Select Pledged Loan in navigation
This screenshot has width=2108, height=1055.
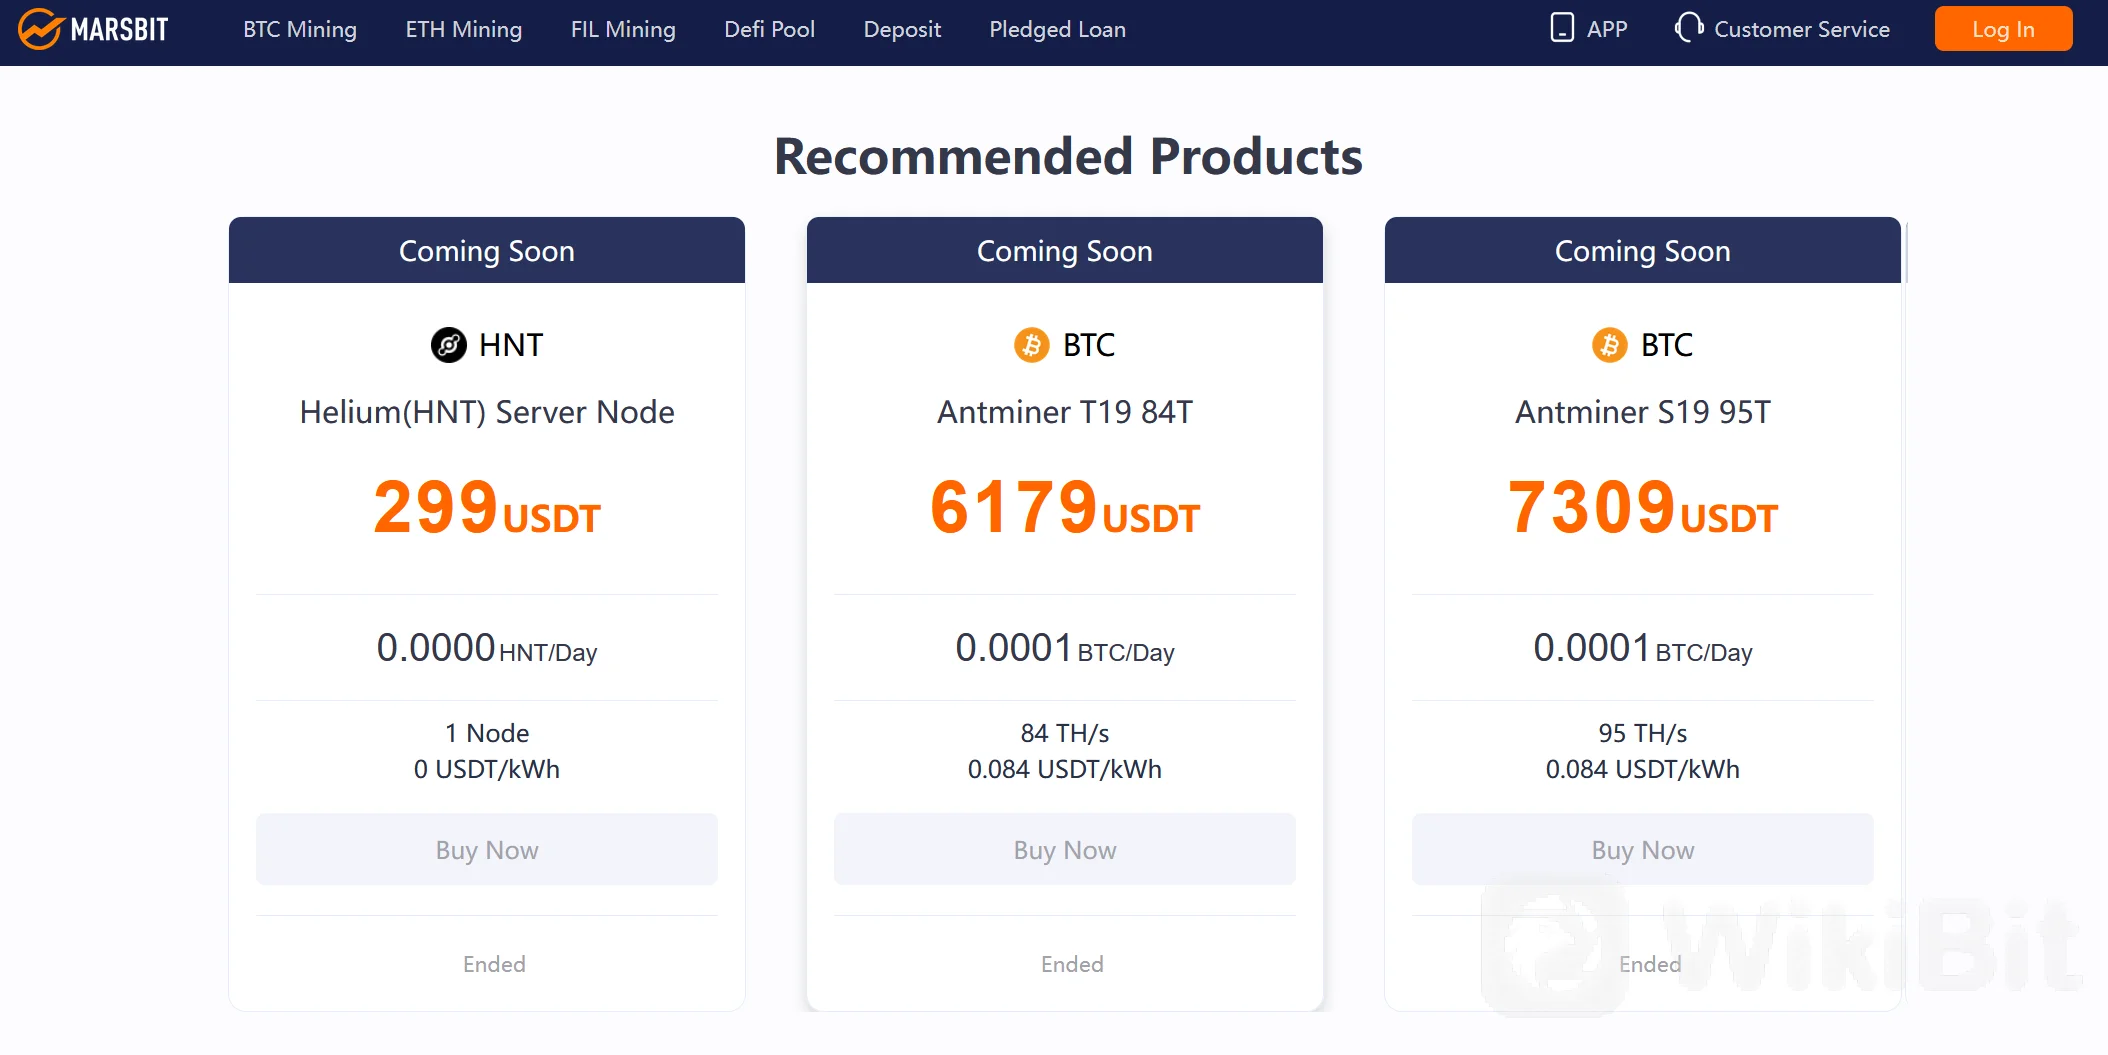1057,30
